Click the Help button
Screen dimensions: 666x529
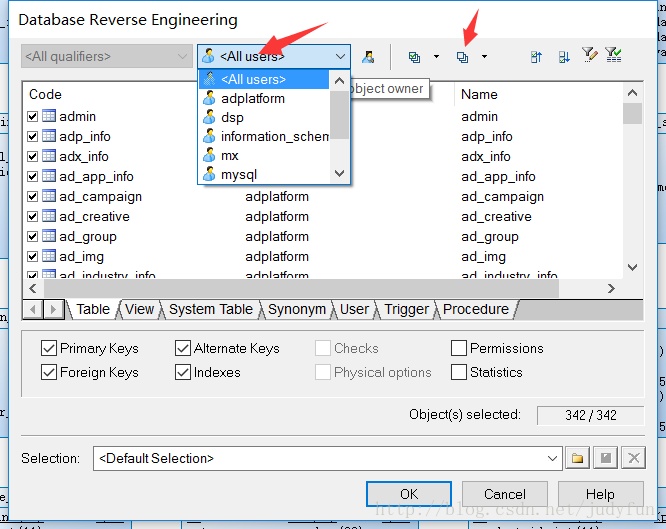click(x=600, y=494)
